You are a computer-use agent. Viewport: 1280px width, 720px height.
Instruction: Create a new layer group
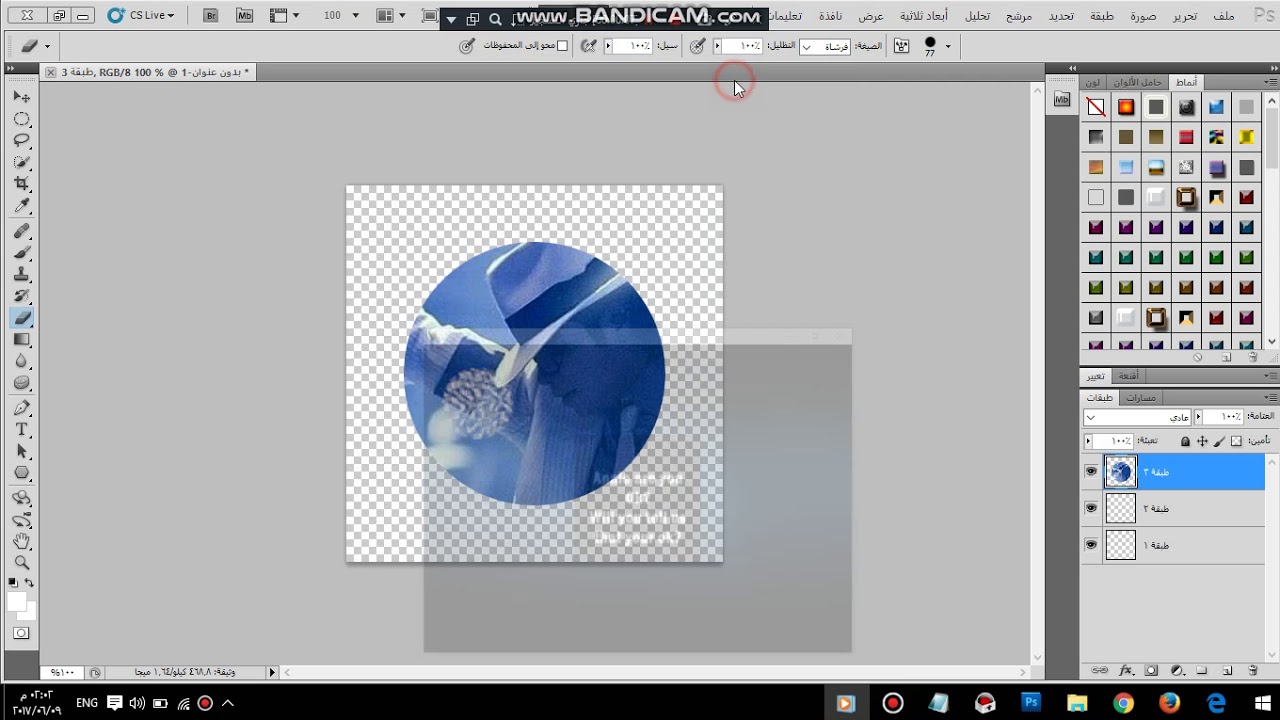coord(1202,670)
